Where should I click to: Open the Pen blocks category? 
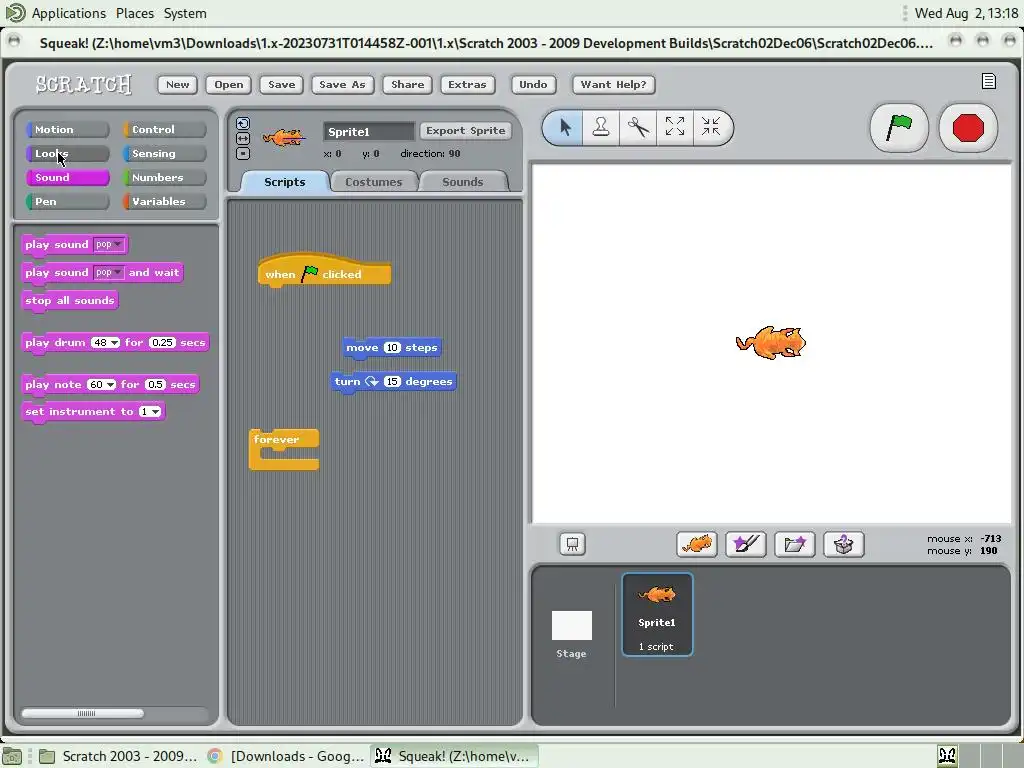[67, 201]
